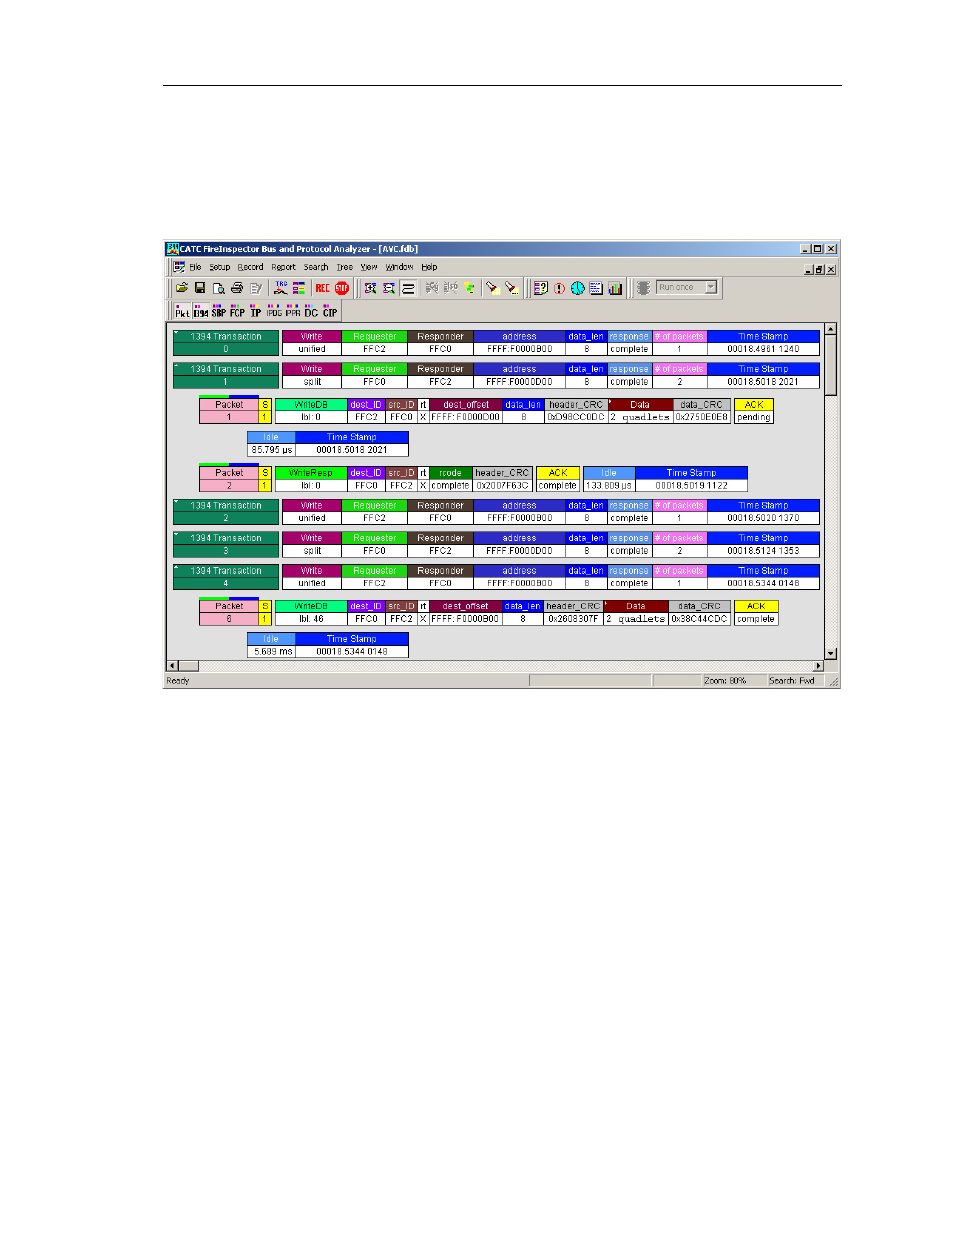Toggle CIP decode level

point(330,312)
